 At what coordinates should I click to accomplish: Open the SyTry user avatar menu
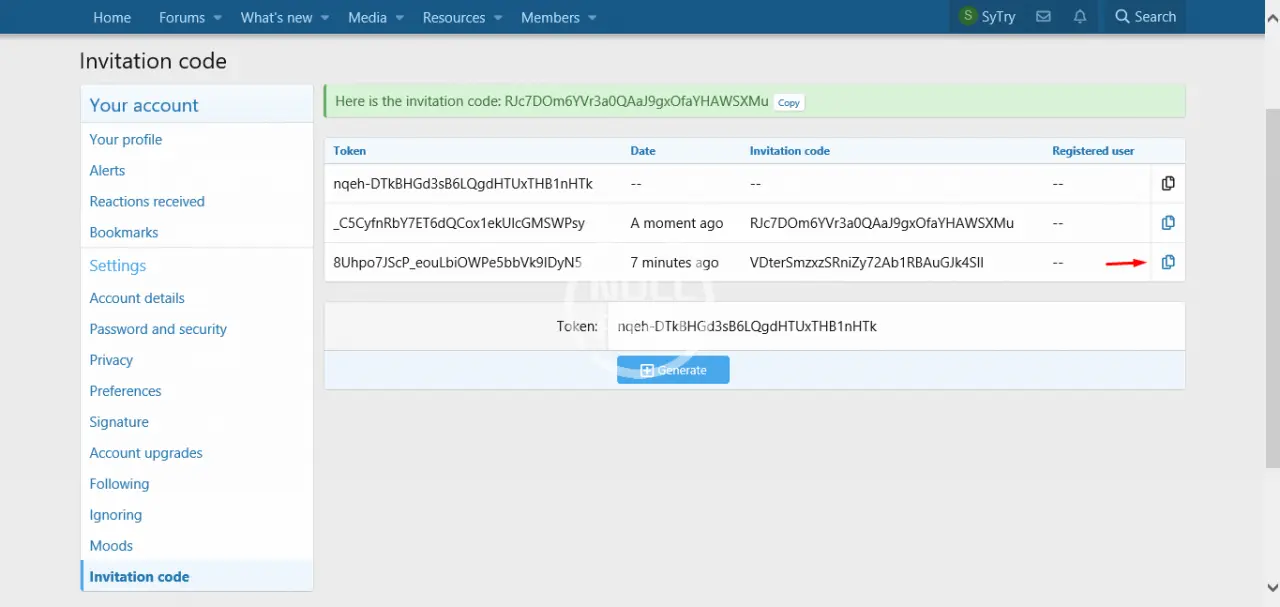pos(968,17)
